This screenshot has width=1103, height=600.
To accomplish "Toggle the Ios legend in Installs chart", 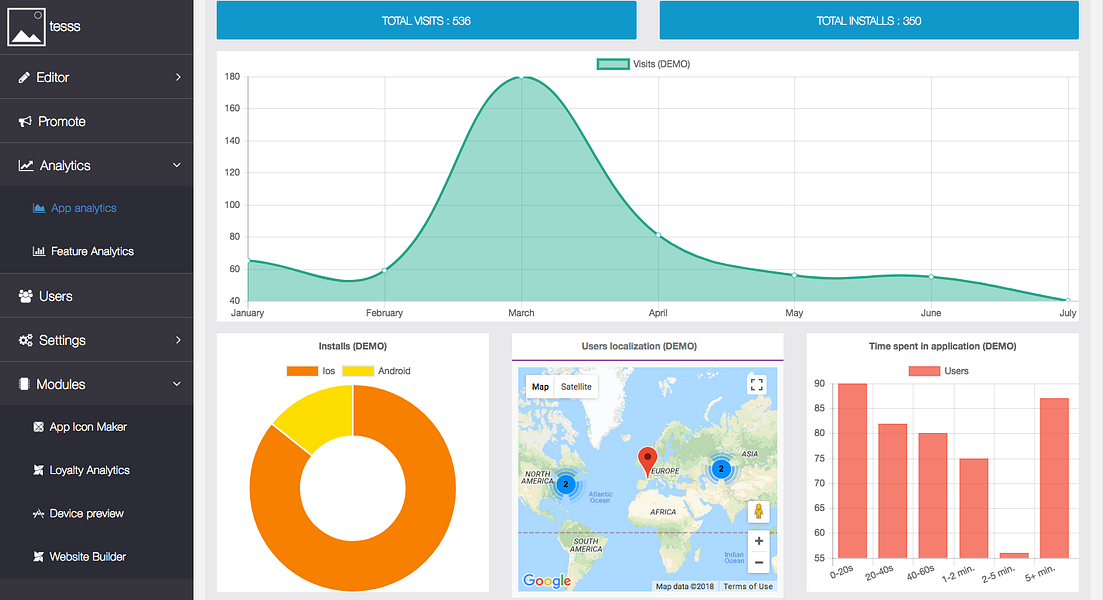I will point(311,371).
